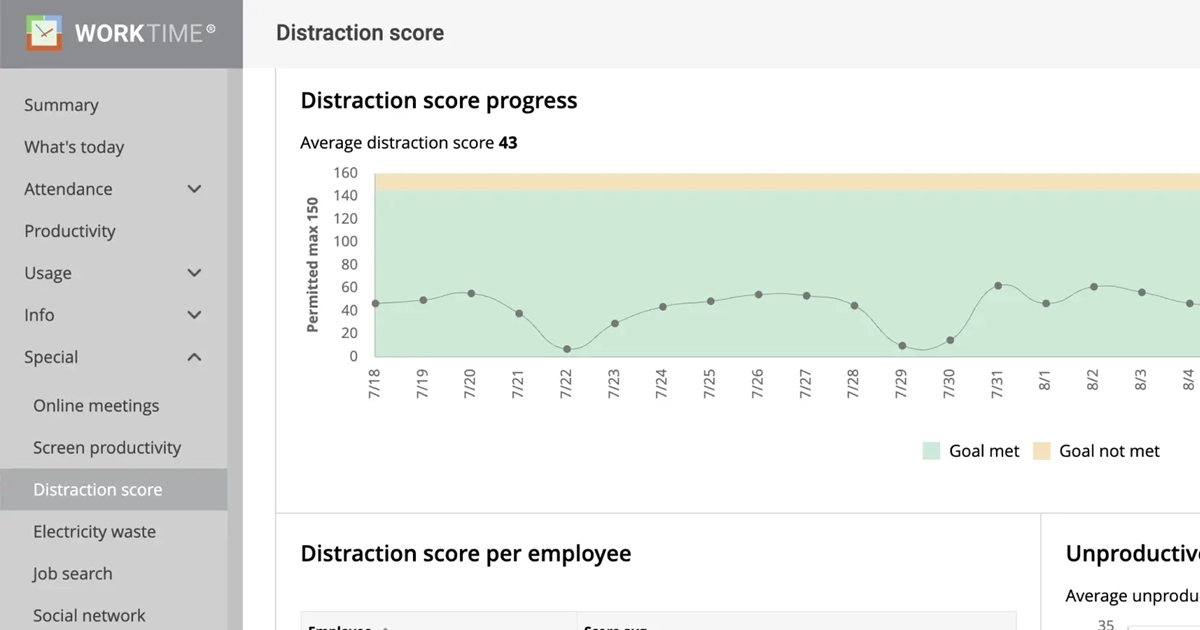1200x630 pixels.
Task: Expand the Usage submenu chevron
Action: click(195, 273)
